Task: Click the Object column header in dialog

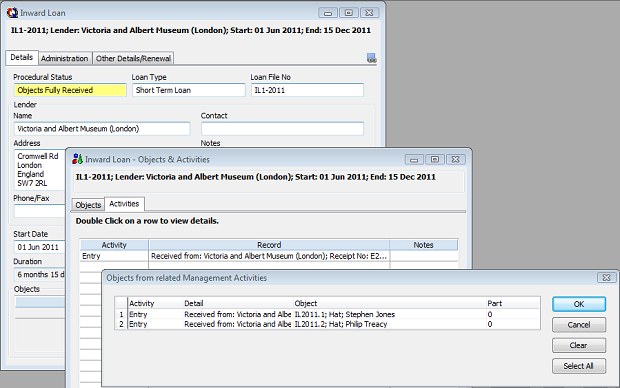Action: click(389, 303)
